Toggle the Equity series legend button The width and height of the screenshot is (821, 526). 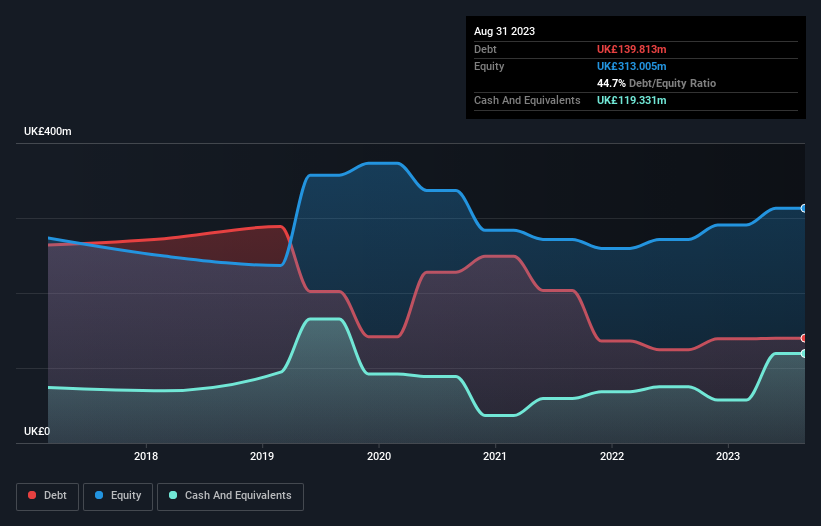118,496
